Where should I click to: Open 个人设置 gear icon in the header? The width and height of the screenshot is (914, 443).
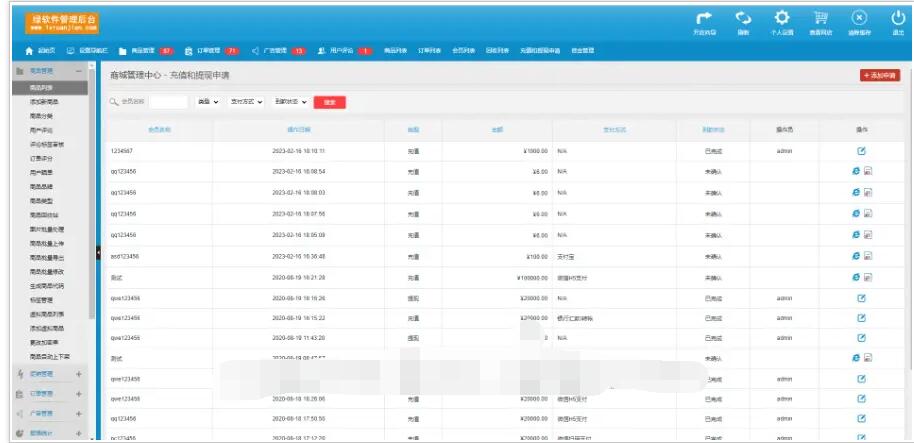tap(781, 19)
